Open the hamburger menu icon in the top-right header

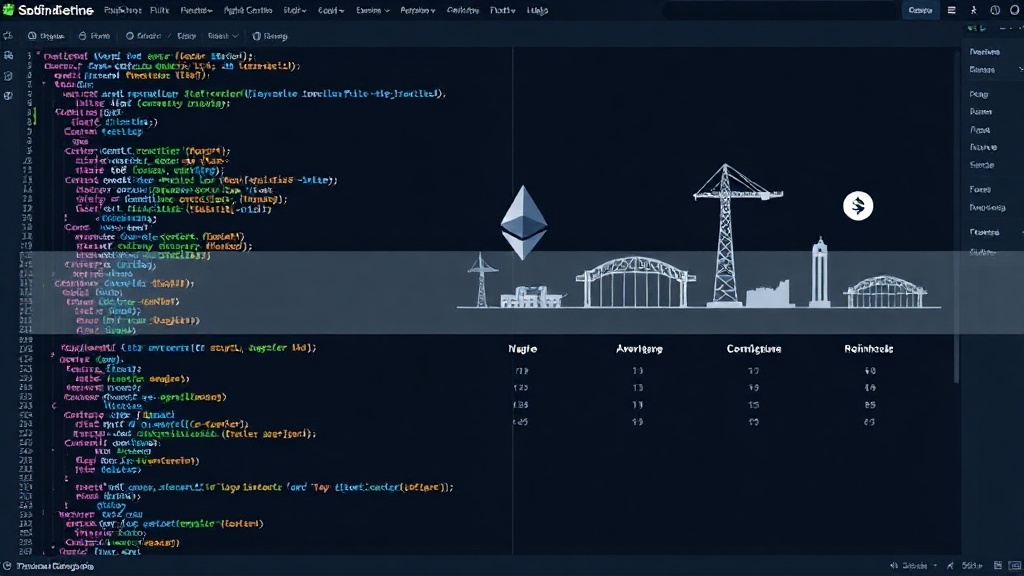952,10
